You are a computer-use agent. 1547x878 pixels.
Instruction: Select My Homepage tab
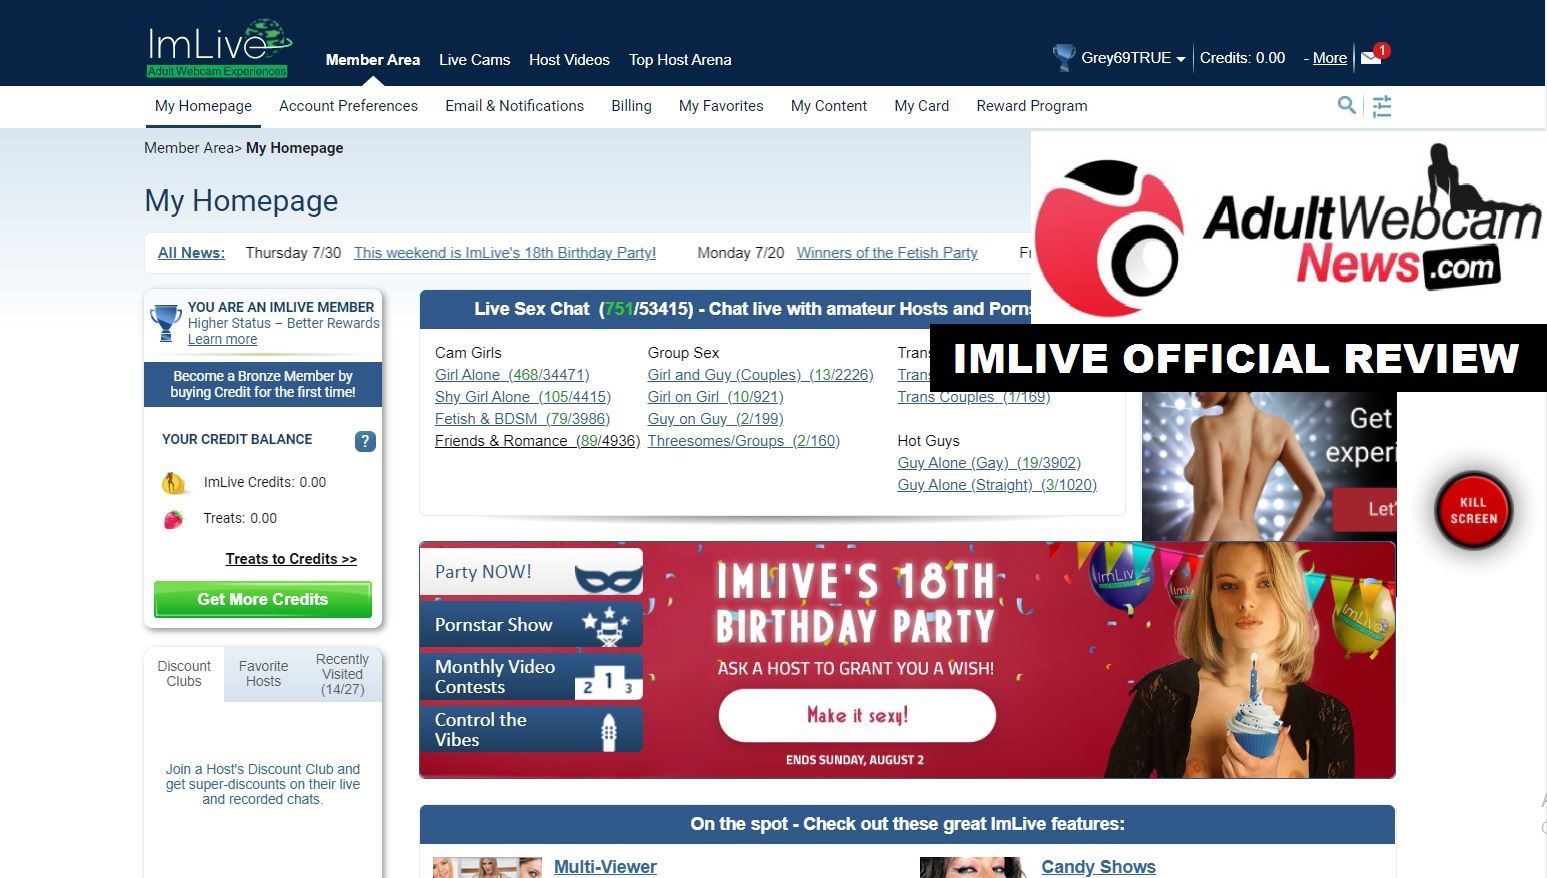pos(203,106)
